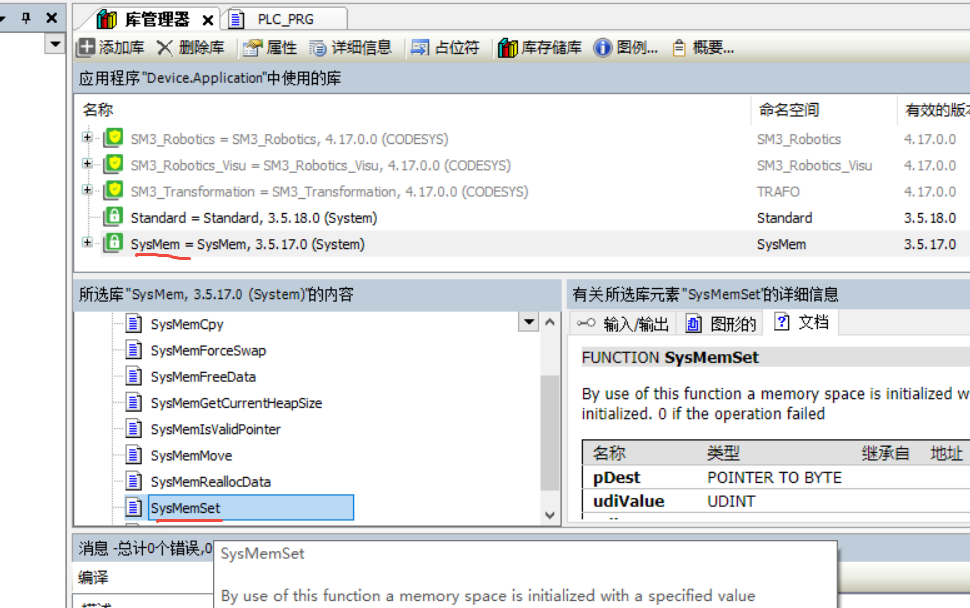The image size is (970, 608).
Task: Open 属性 properties from toolbar
Action: pyautogui.click(x=270, y=48)
